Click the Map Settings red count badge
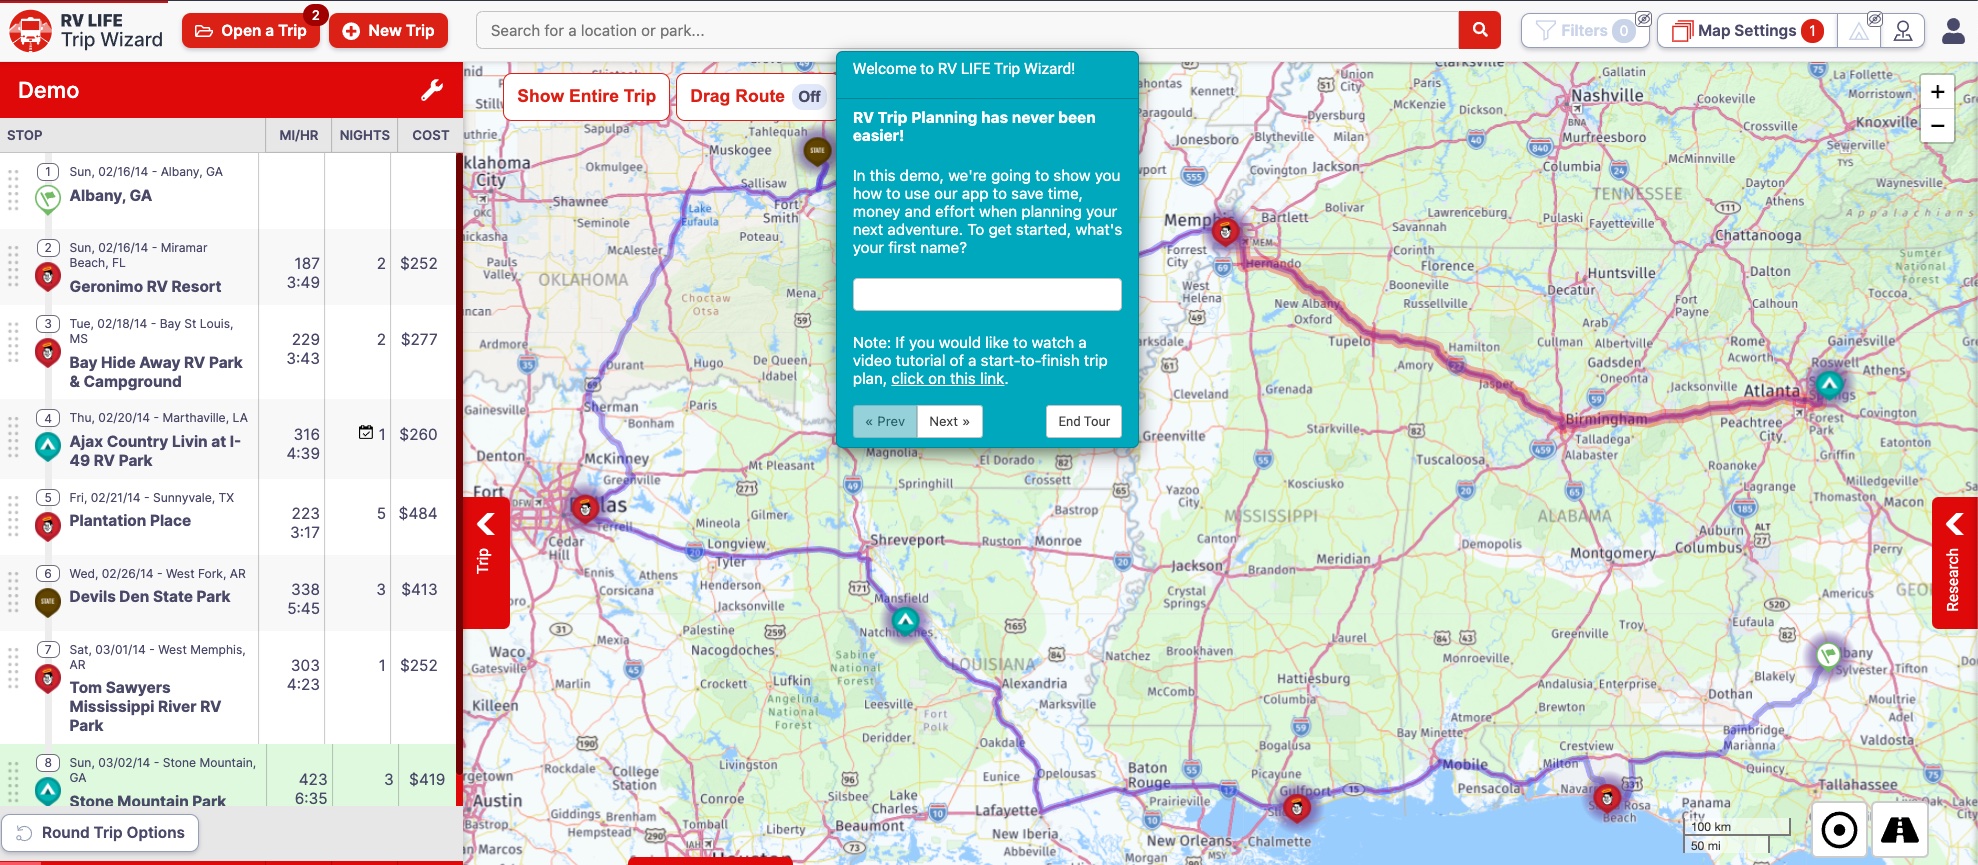Image resolution: width=1978 pixels, height=865 pixels. tap(1812, 31)
